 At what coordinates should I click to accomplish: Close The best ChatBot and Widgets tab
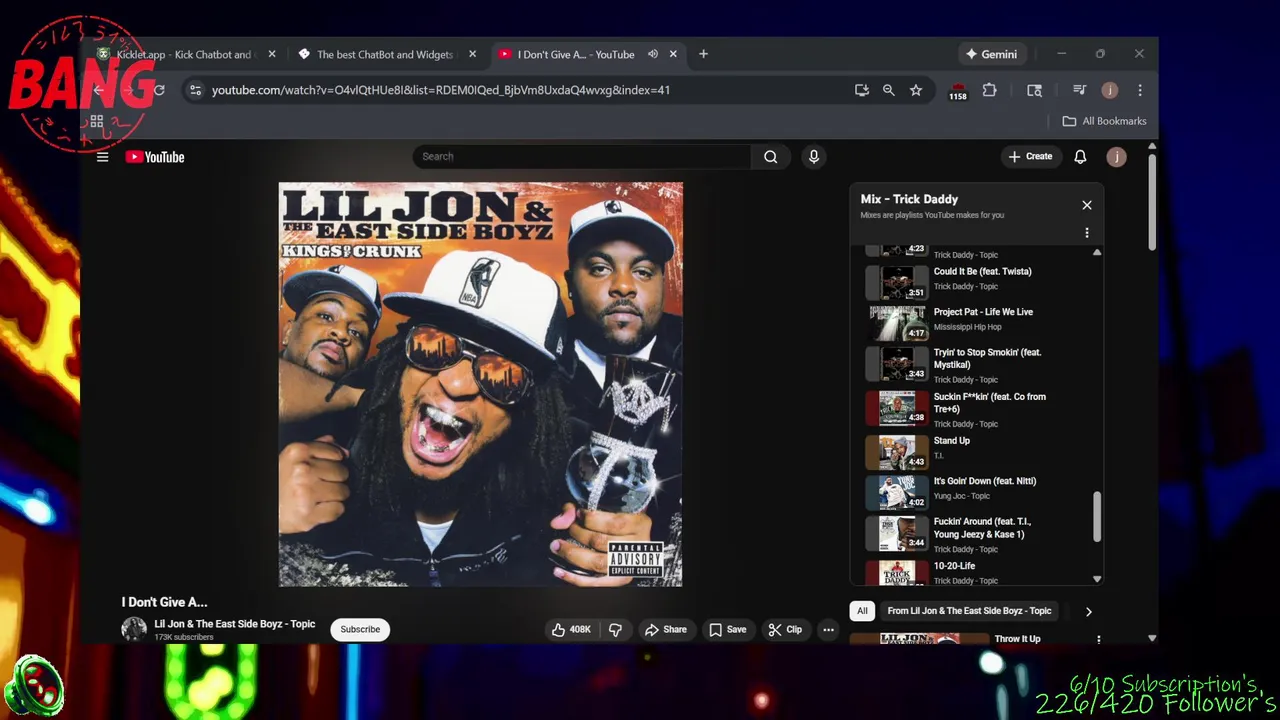472,54
